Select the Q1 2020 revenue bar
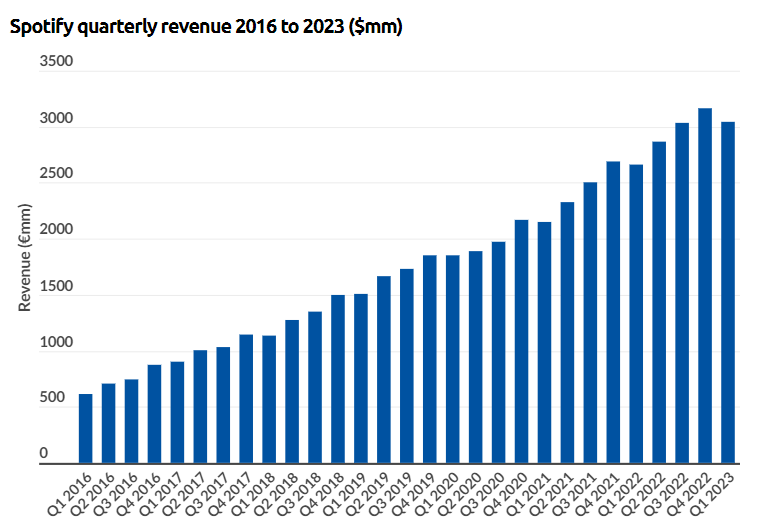This screenshot has height=532, width=775. pos(453,359)
